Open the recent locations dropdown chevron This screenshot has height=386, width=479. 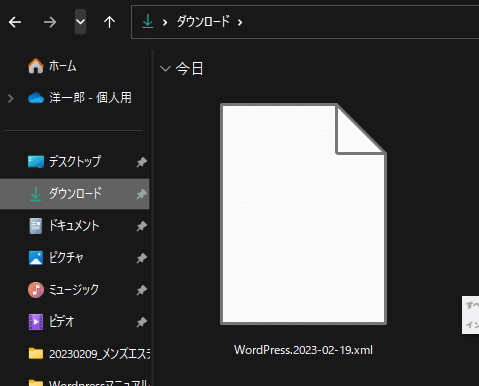80,22
